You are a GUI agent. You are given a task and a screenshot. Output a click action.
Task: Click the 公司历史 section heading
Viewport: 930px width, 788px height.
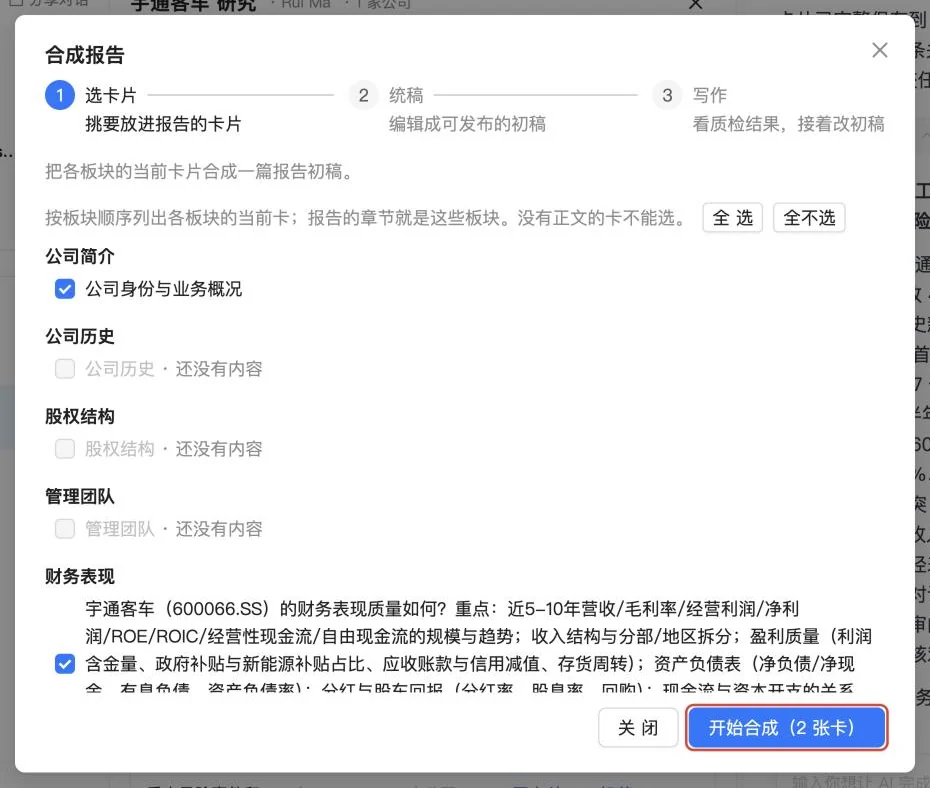(x=80, y=336)
